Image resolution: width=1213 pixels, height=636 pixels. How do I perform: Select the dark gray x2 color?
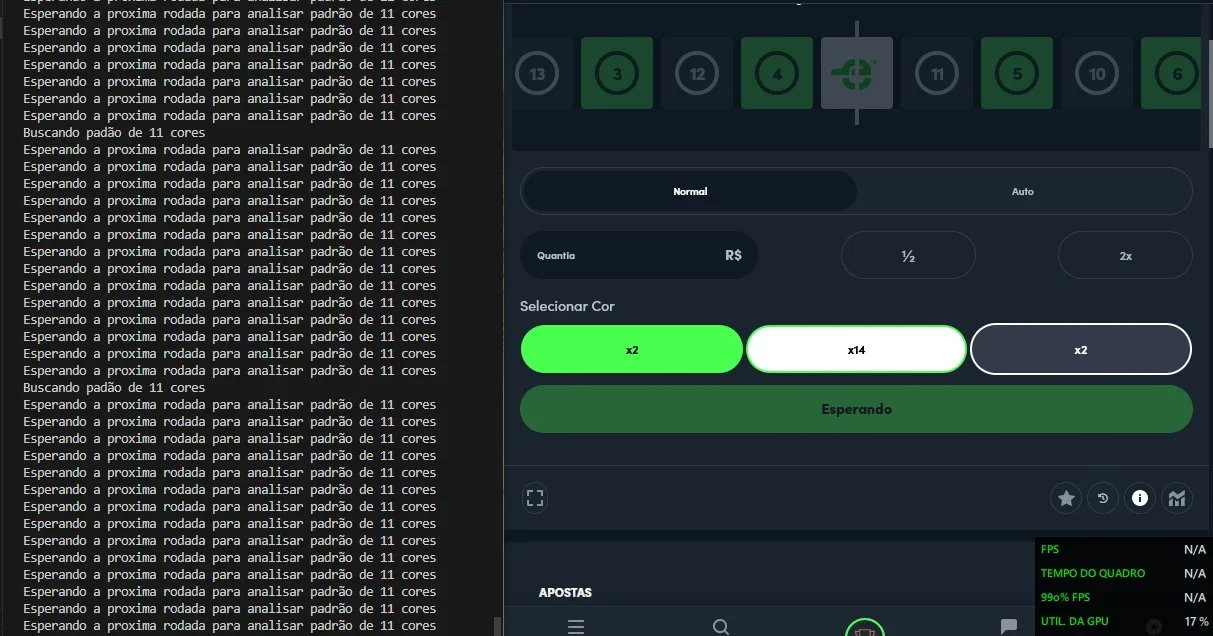(x=1081, y=350)
